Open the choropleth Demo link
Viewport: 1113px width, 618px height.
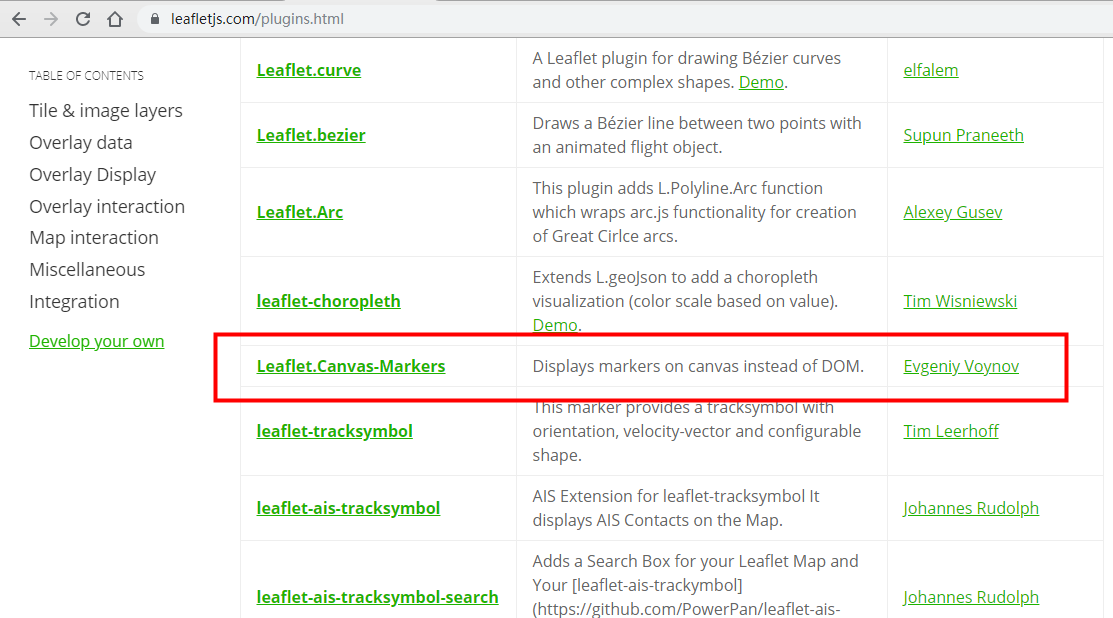pyautogui.click(x=555, y=324)
